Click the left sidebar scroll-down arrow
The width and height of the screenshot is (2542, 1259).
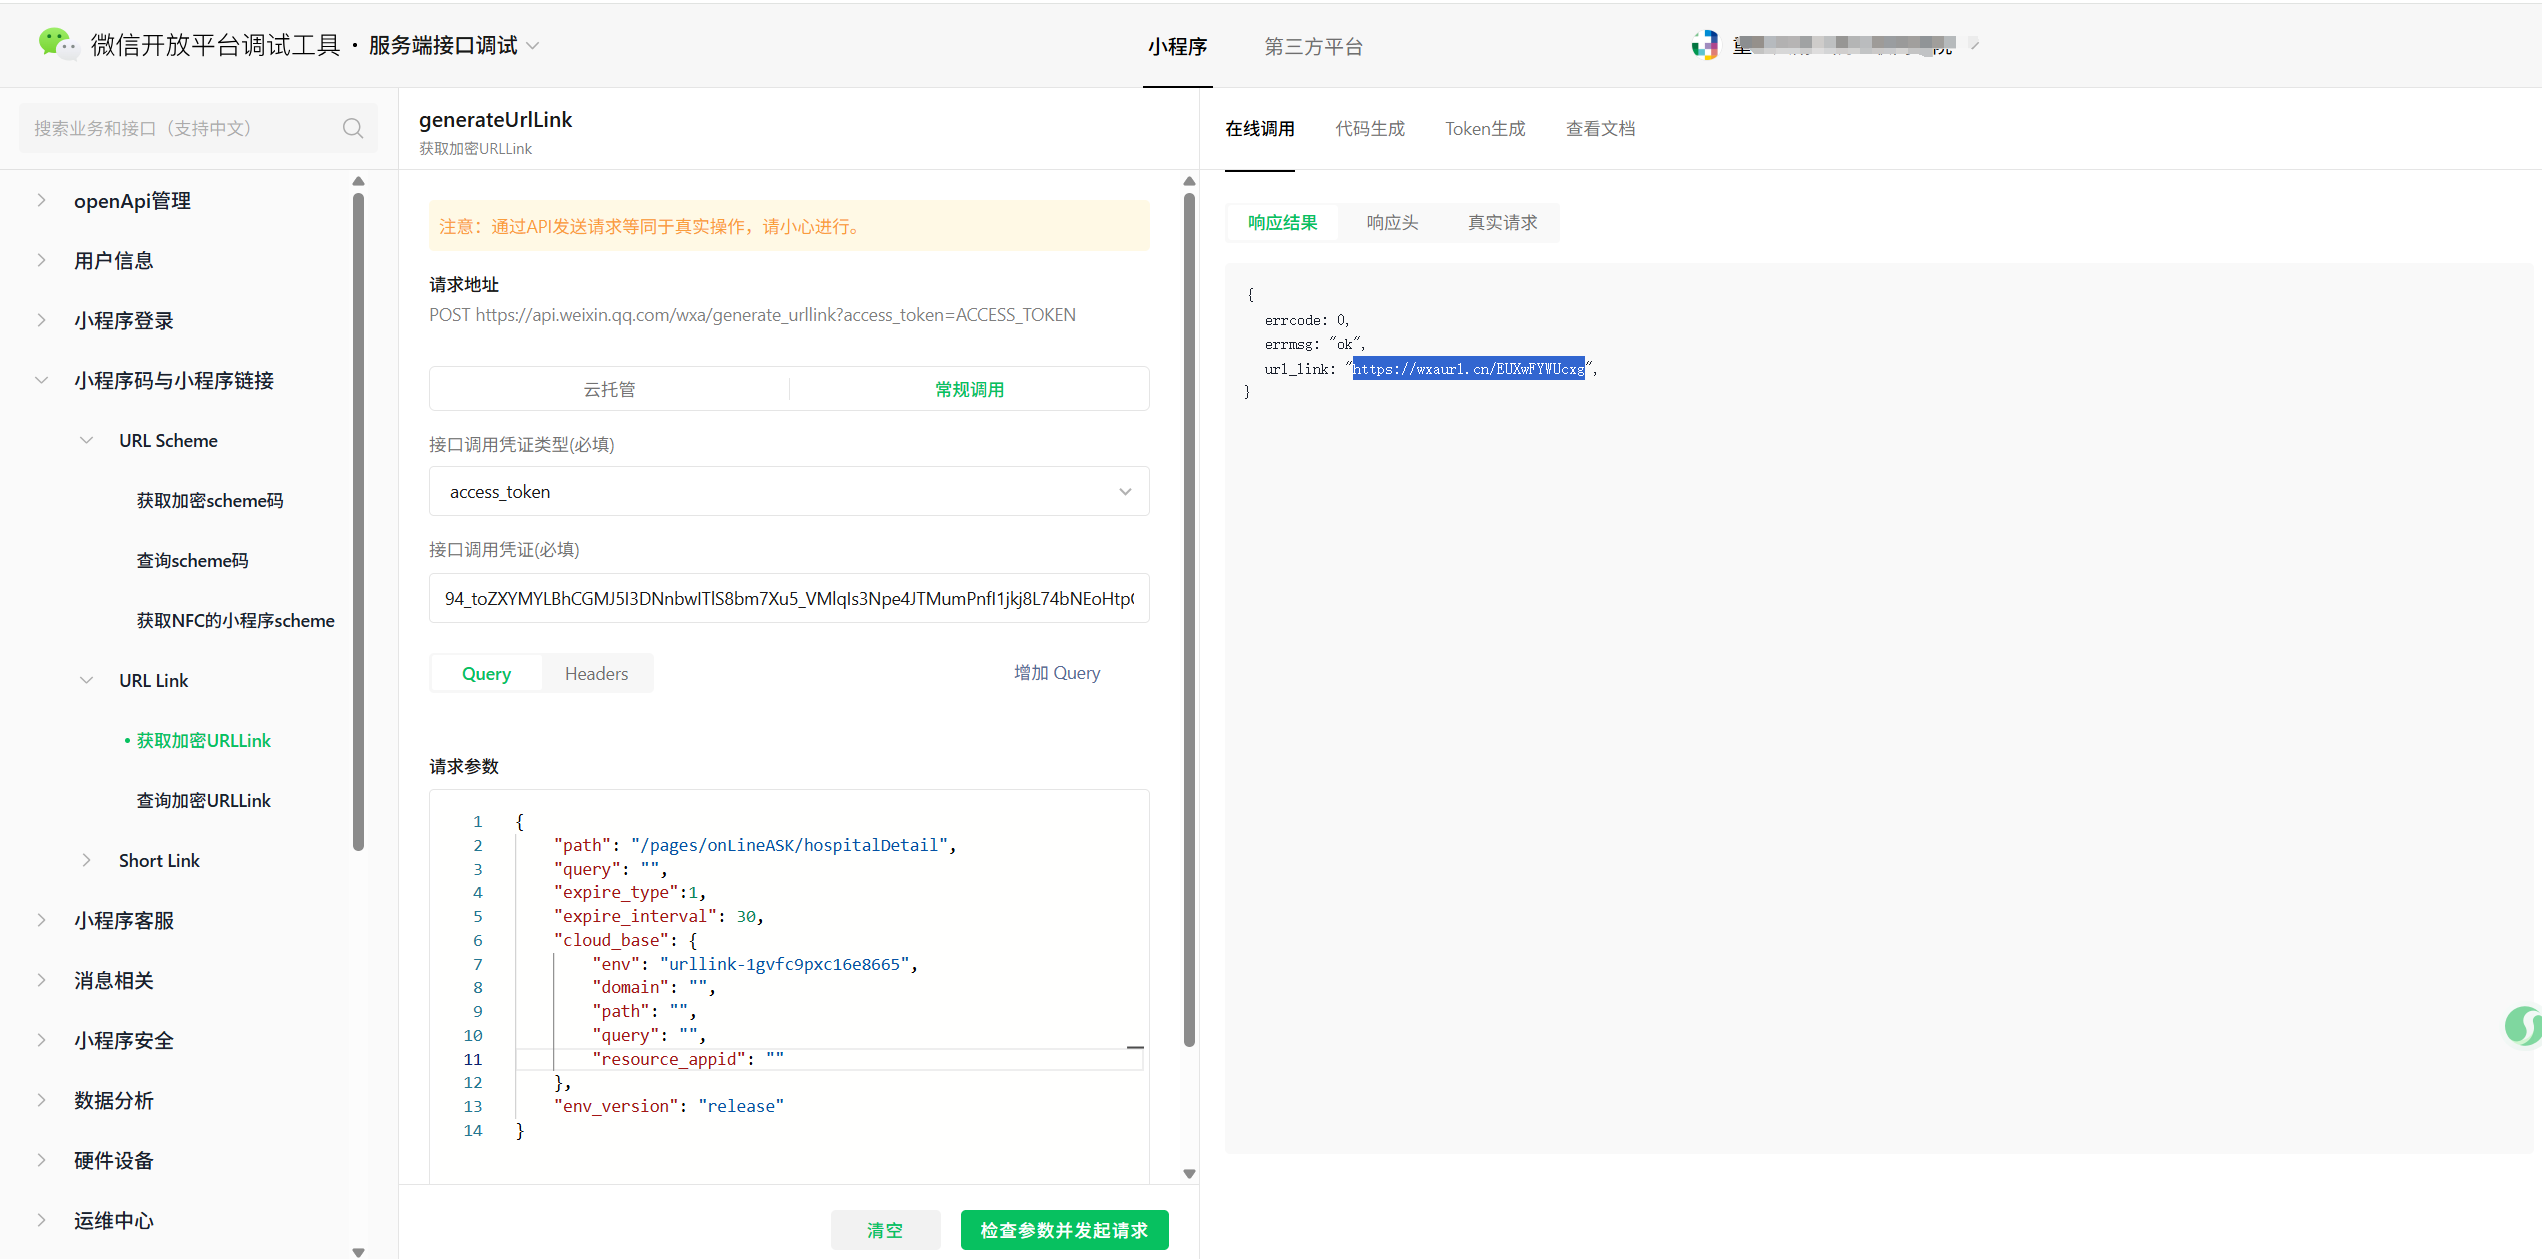click(x=358, y=1251)
